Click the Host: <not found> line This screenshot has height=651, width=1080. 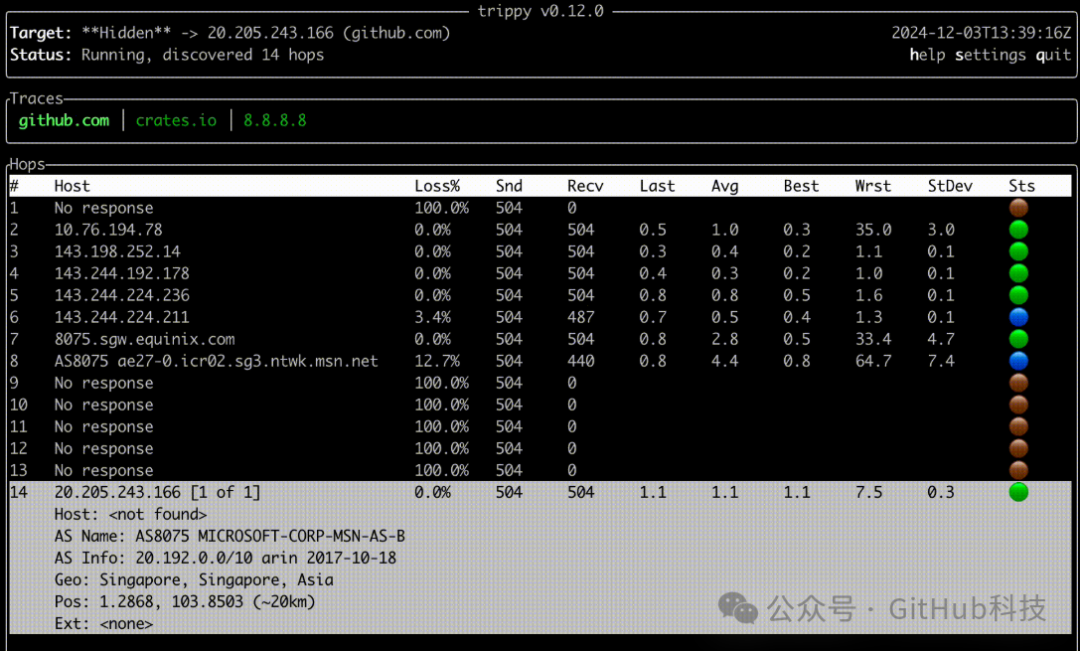[x=131, y=514]
